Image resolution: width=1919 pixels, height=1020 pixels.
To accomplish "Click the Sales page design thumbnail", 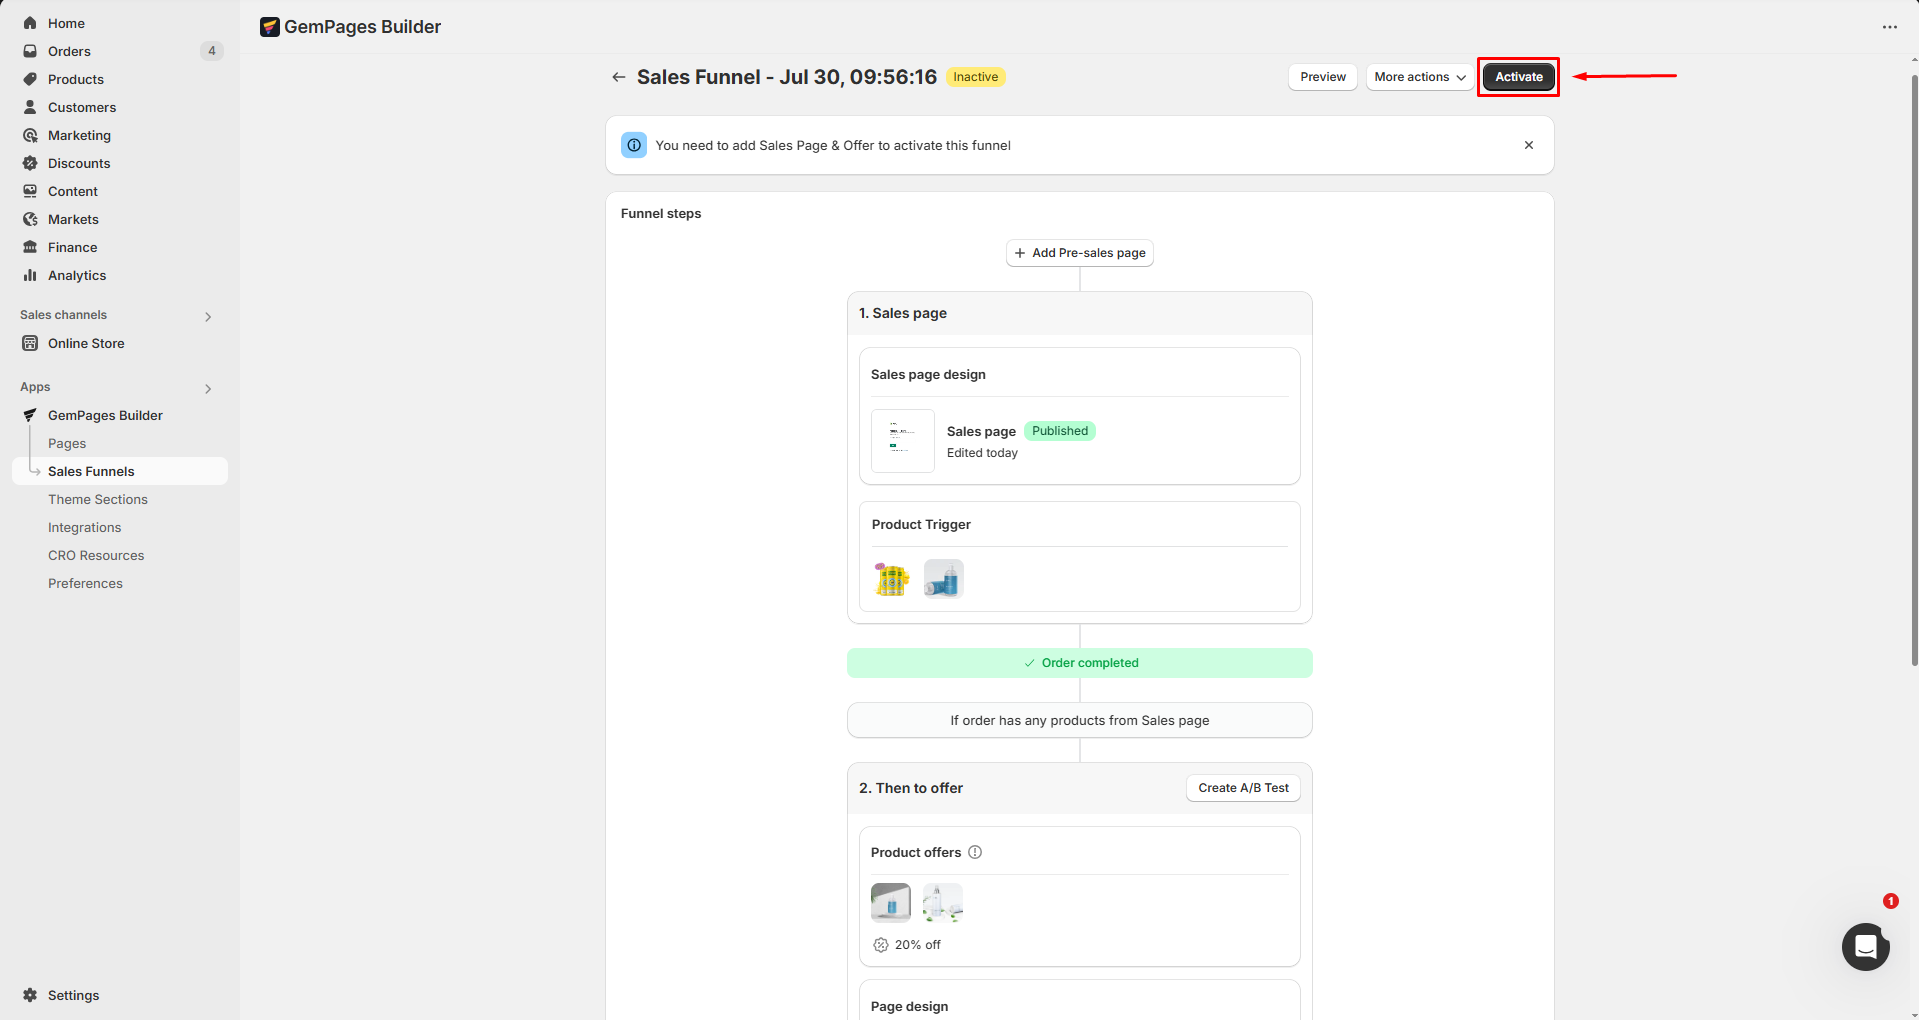I will point(902,441).
